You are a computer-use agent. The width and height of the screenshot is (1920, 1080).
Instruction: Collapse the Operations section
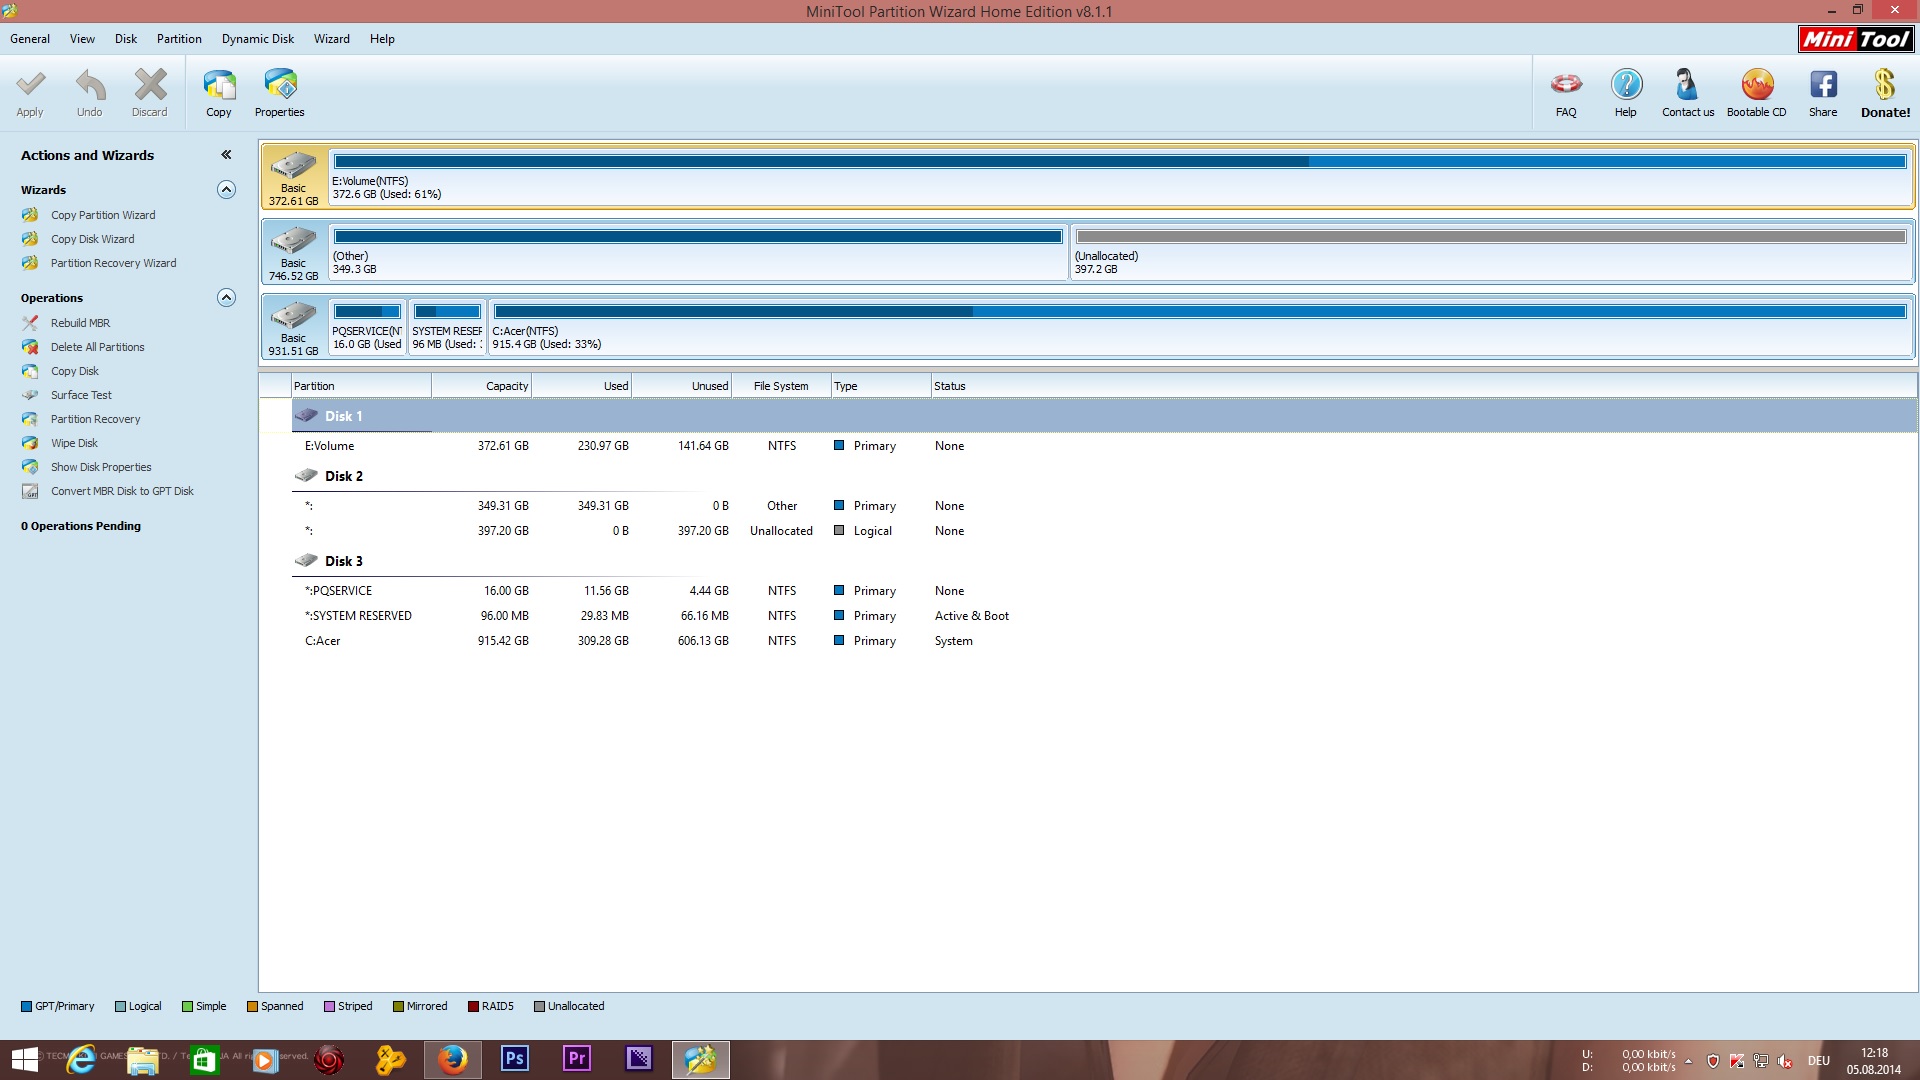click(x=227, y=298)
